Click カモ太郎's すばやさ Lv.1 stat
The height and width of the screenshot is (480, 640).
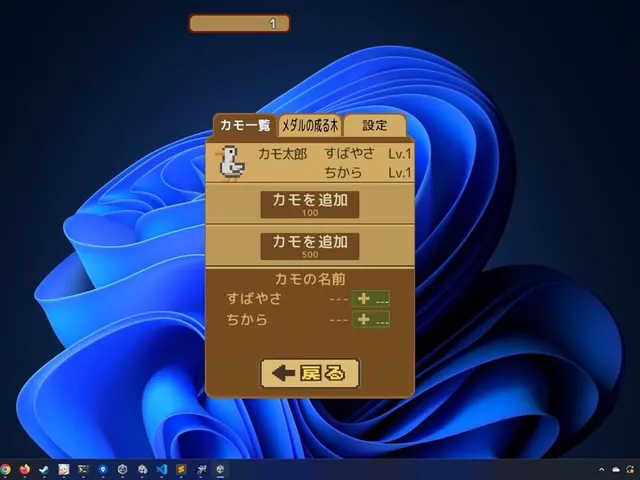click(368, 154)
